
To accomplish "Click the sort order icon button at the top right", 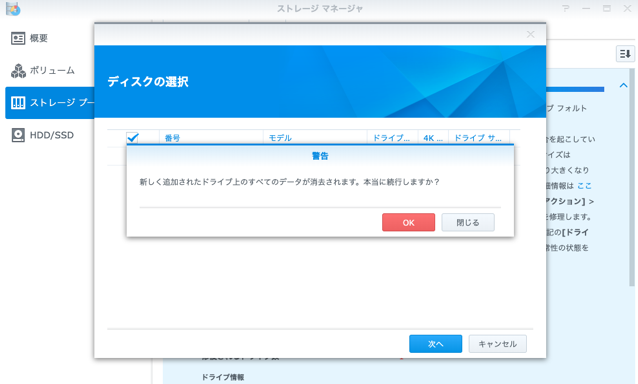I will [x=625, y=54].
